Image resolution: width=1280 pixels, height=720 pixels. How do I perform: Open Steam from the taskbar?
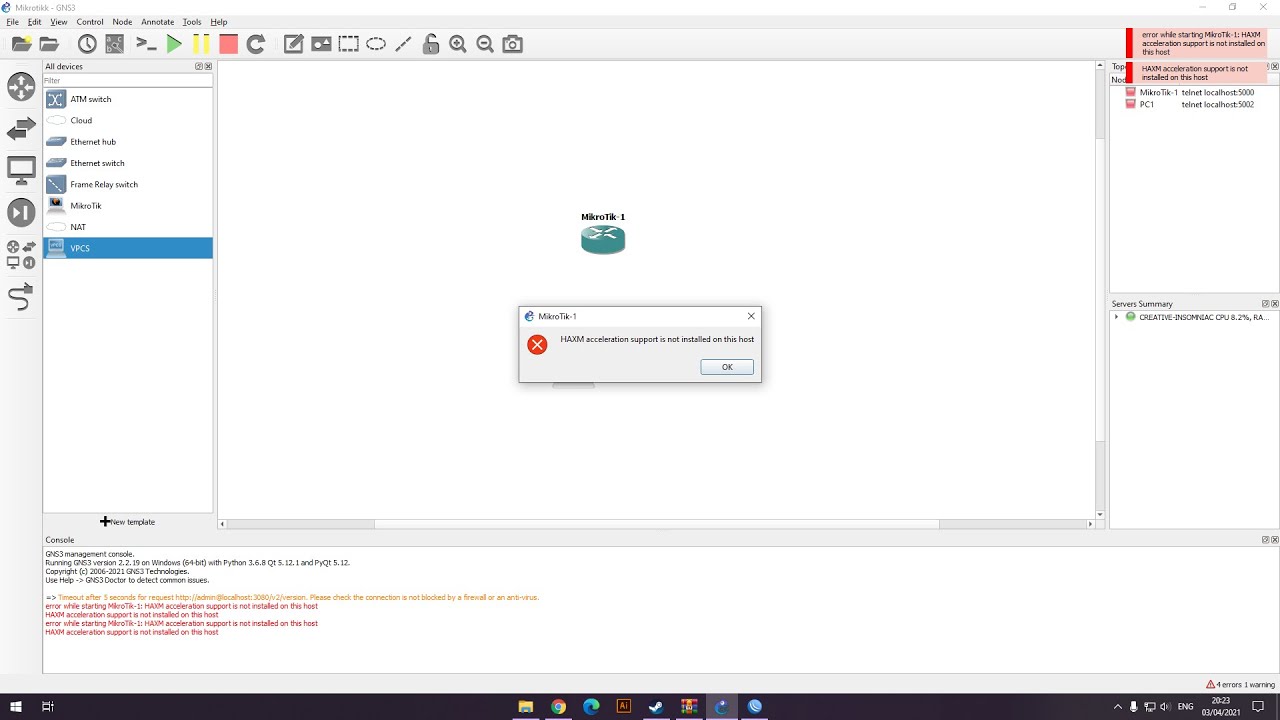[656, 706]
